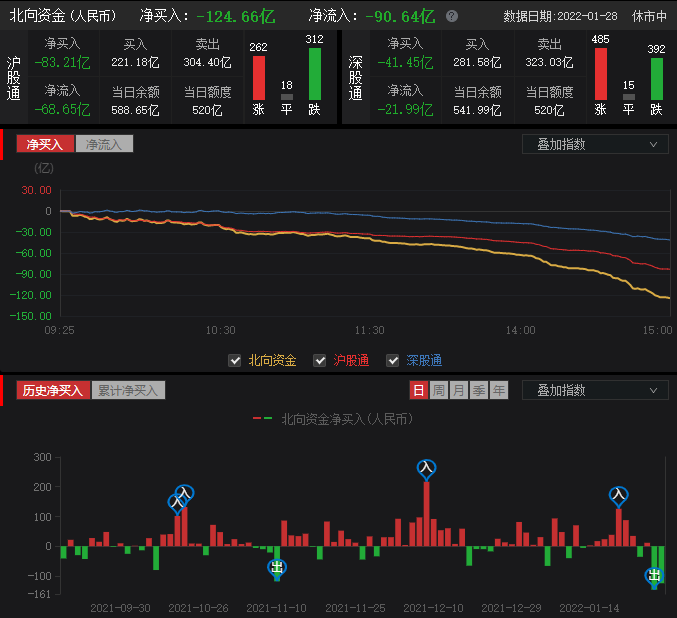
Task: Click the 出 marker at the chart's right end
Action: coord(654,575)
